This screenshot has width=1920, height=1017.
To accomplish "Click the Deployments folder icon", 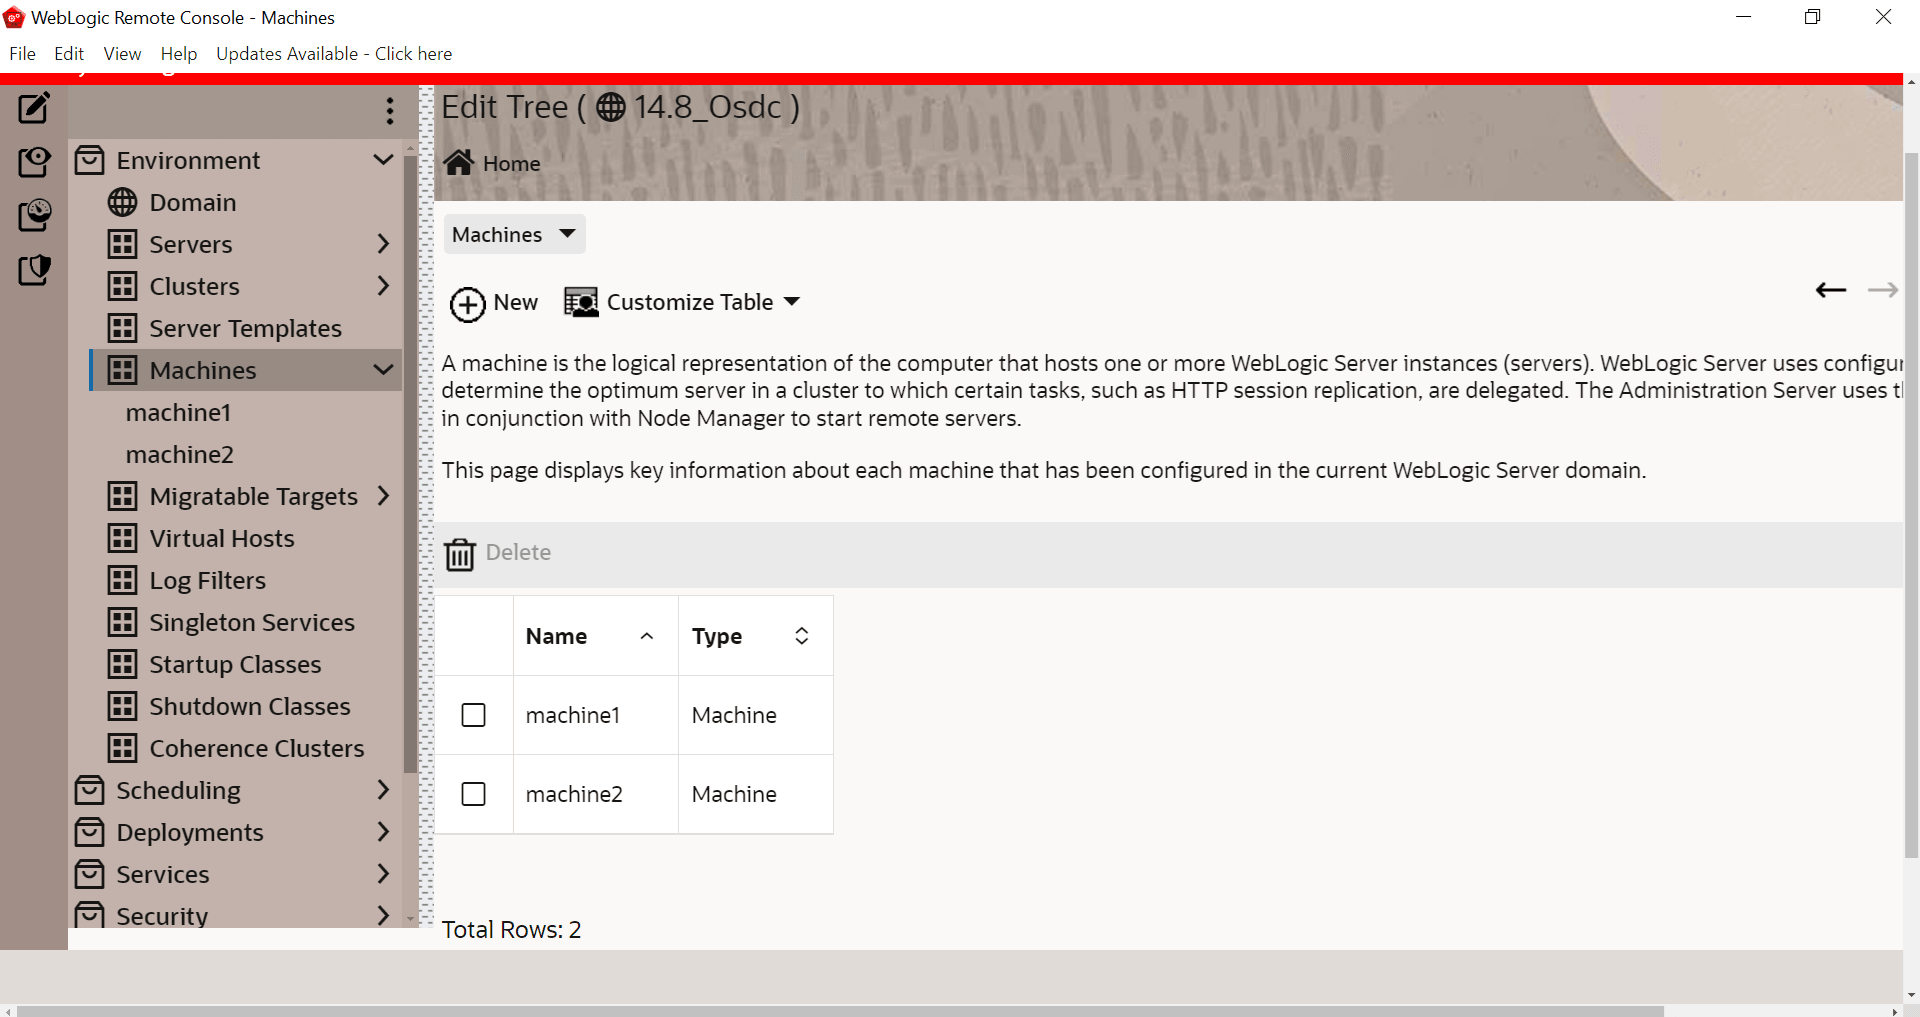I will click(x=90, y=832).
